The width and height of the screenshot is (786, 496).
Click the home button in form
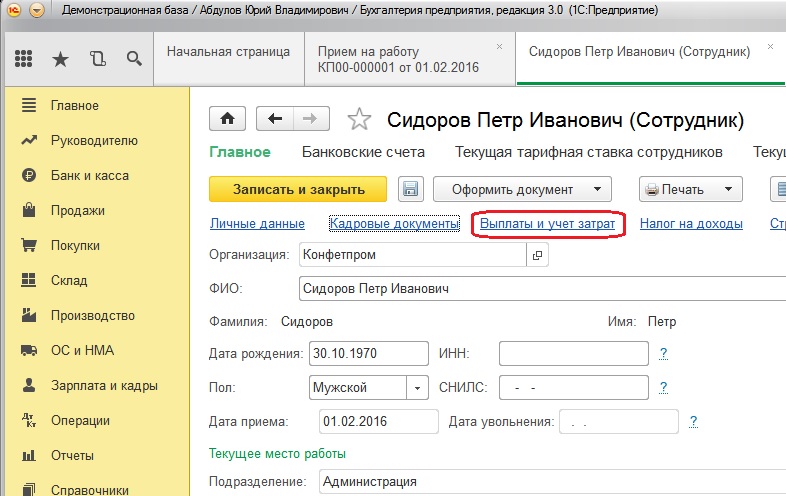228,119
